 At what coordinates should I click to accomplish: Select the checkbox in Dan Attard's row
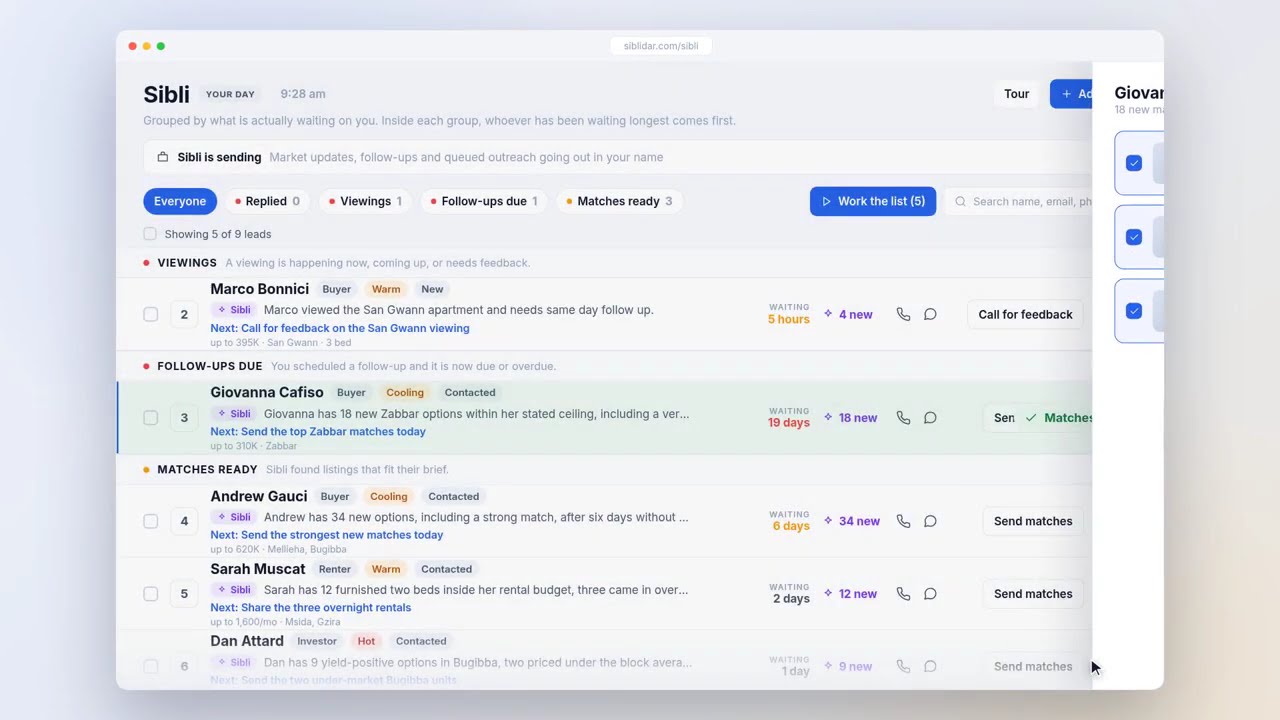(150, 666)
